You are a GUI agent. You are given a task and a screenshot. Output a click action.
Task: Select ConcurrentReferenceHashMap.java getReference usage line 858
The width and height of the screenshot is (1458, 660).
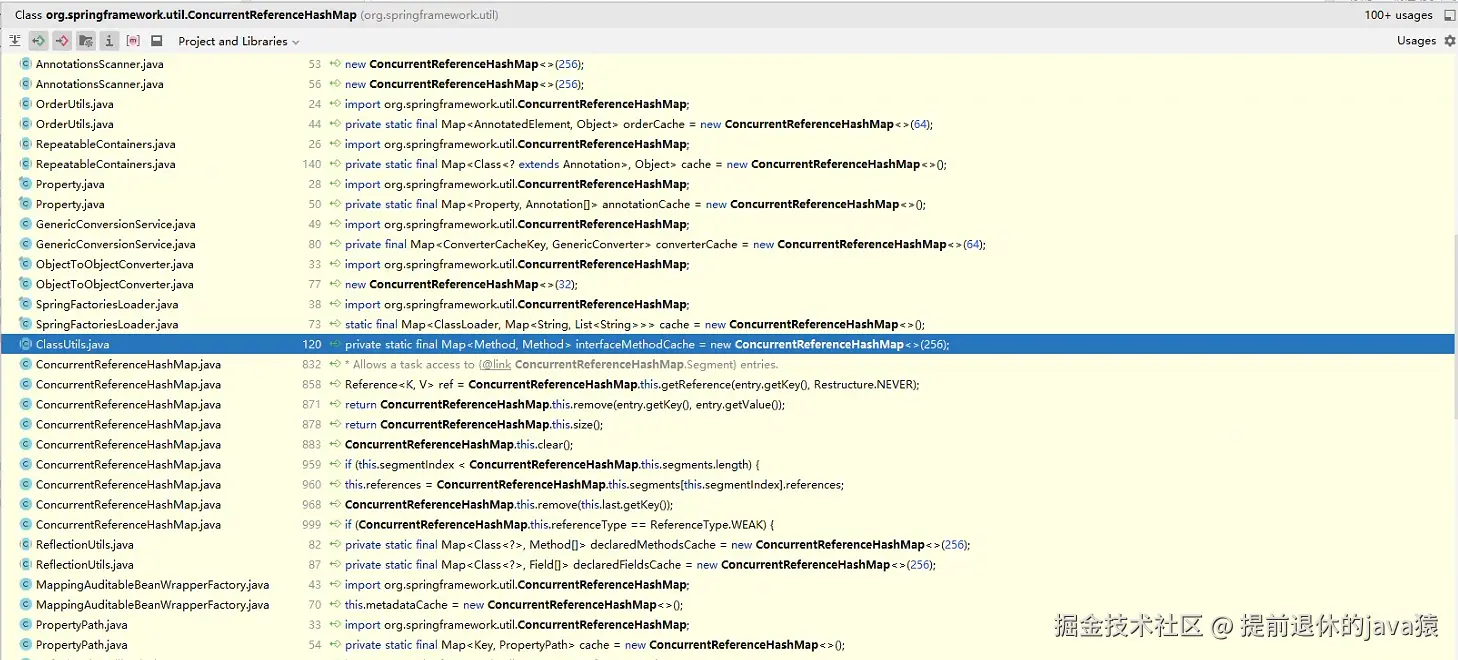[728, 384]
